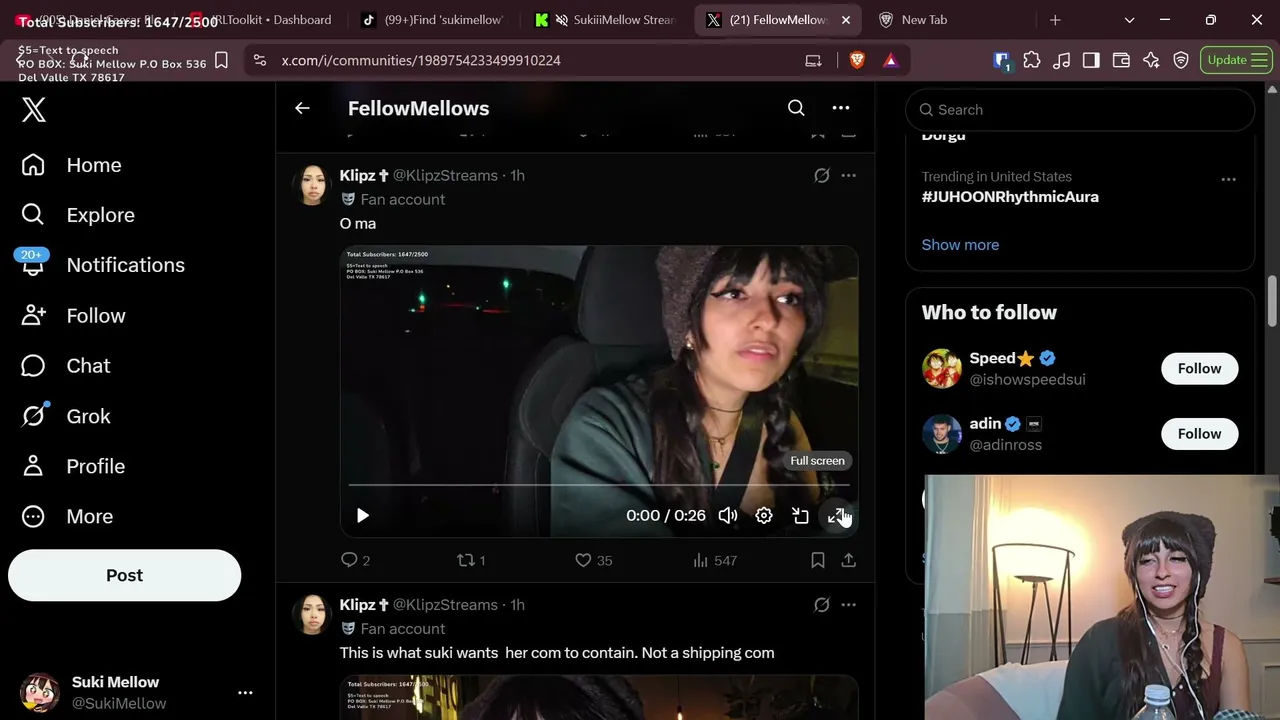Follow Speed @ishowspeedsui

[1199, 369]
